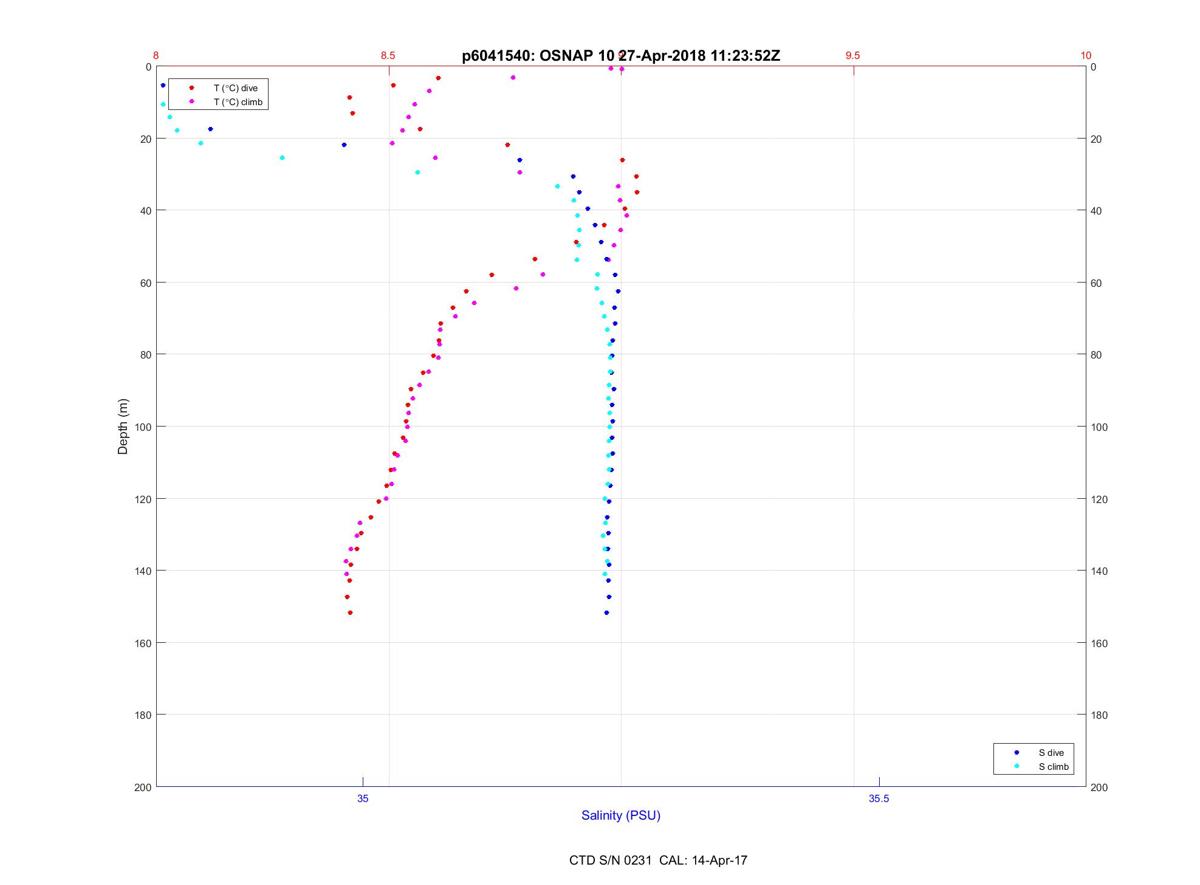Click the 'CTD S/N 0231 CAL: 14-Apr-17' caption
Screen dimensions: 1200x885
click(658, 860)
